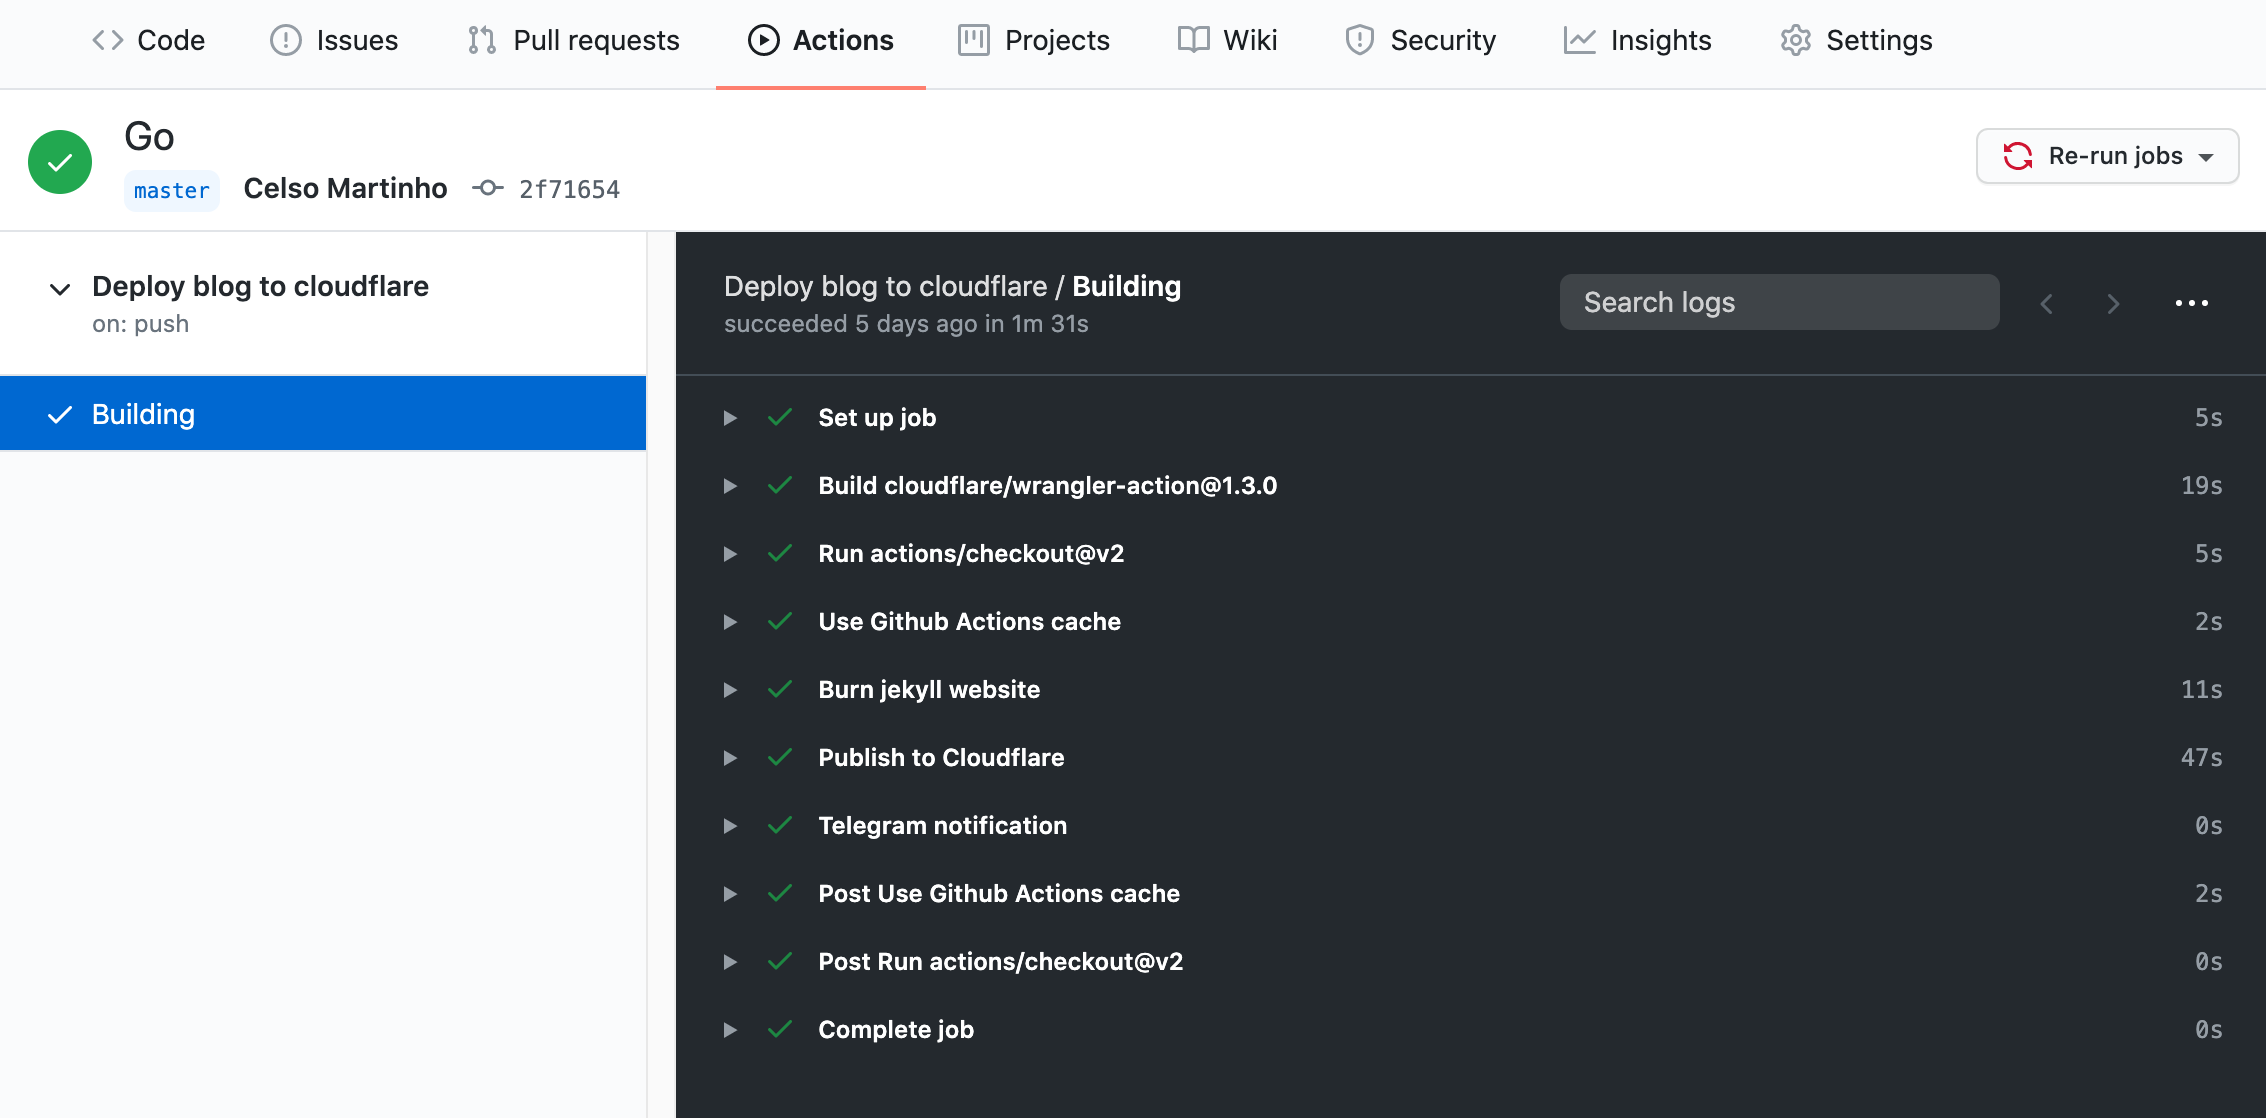Click the master branch label
This screenshot has height=1118, width=2266.
coord(171,190)
